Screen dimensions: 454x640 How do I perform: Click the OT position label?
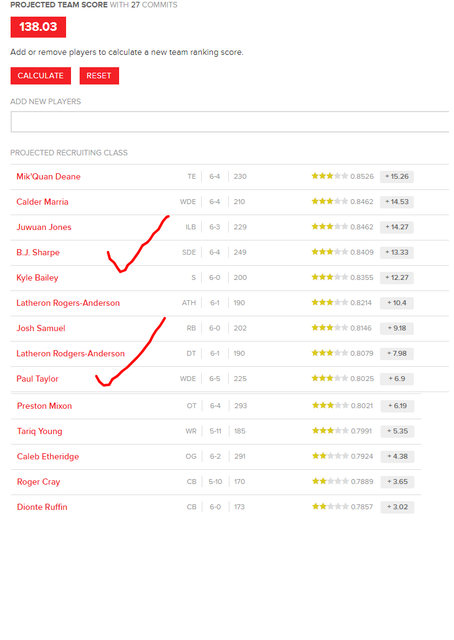[191, 406]
